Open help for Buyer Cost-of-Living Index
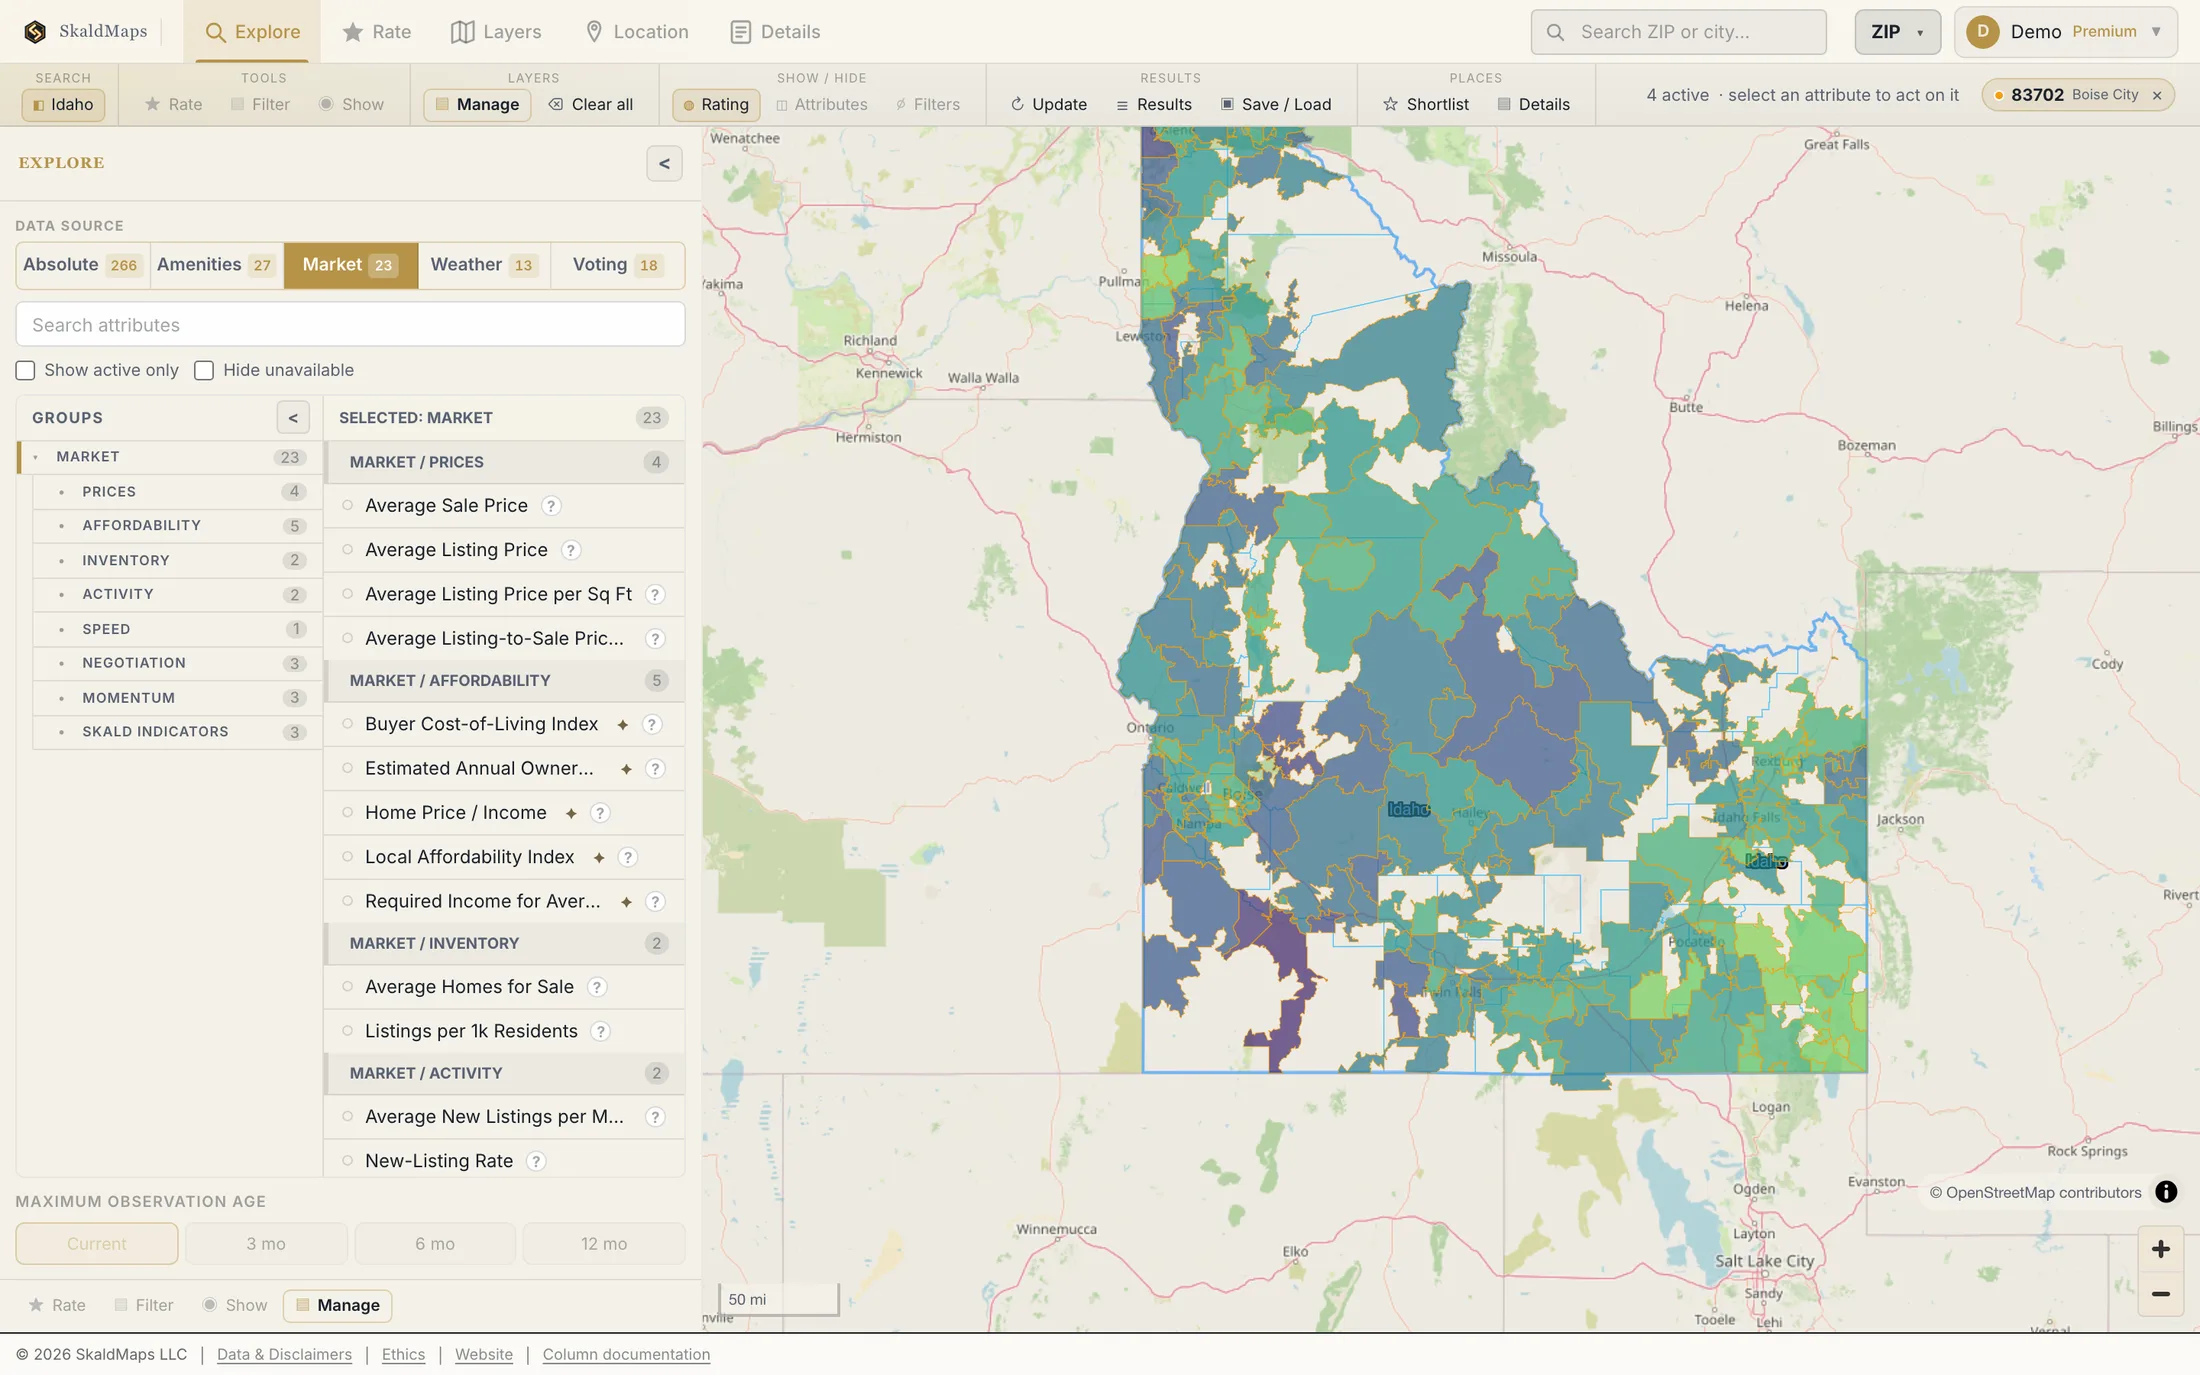Viewport: 2200px width, 1375px height. [651, 724]
